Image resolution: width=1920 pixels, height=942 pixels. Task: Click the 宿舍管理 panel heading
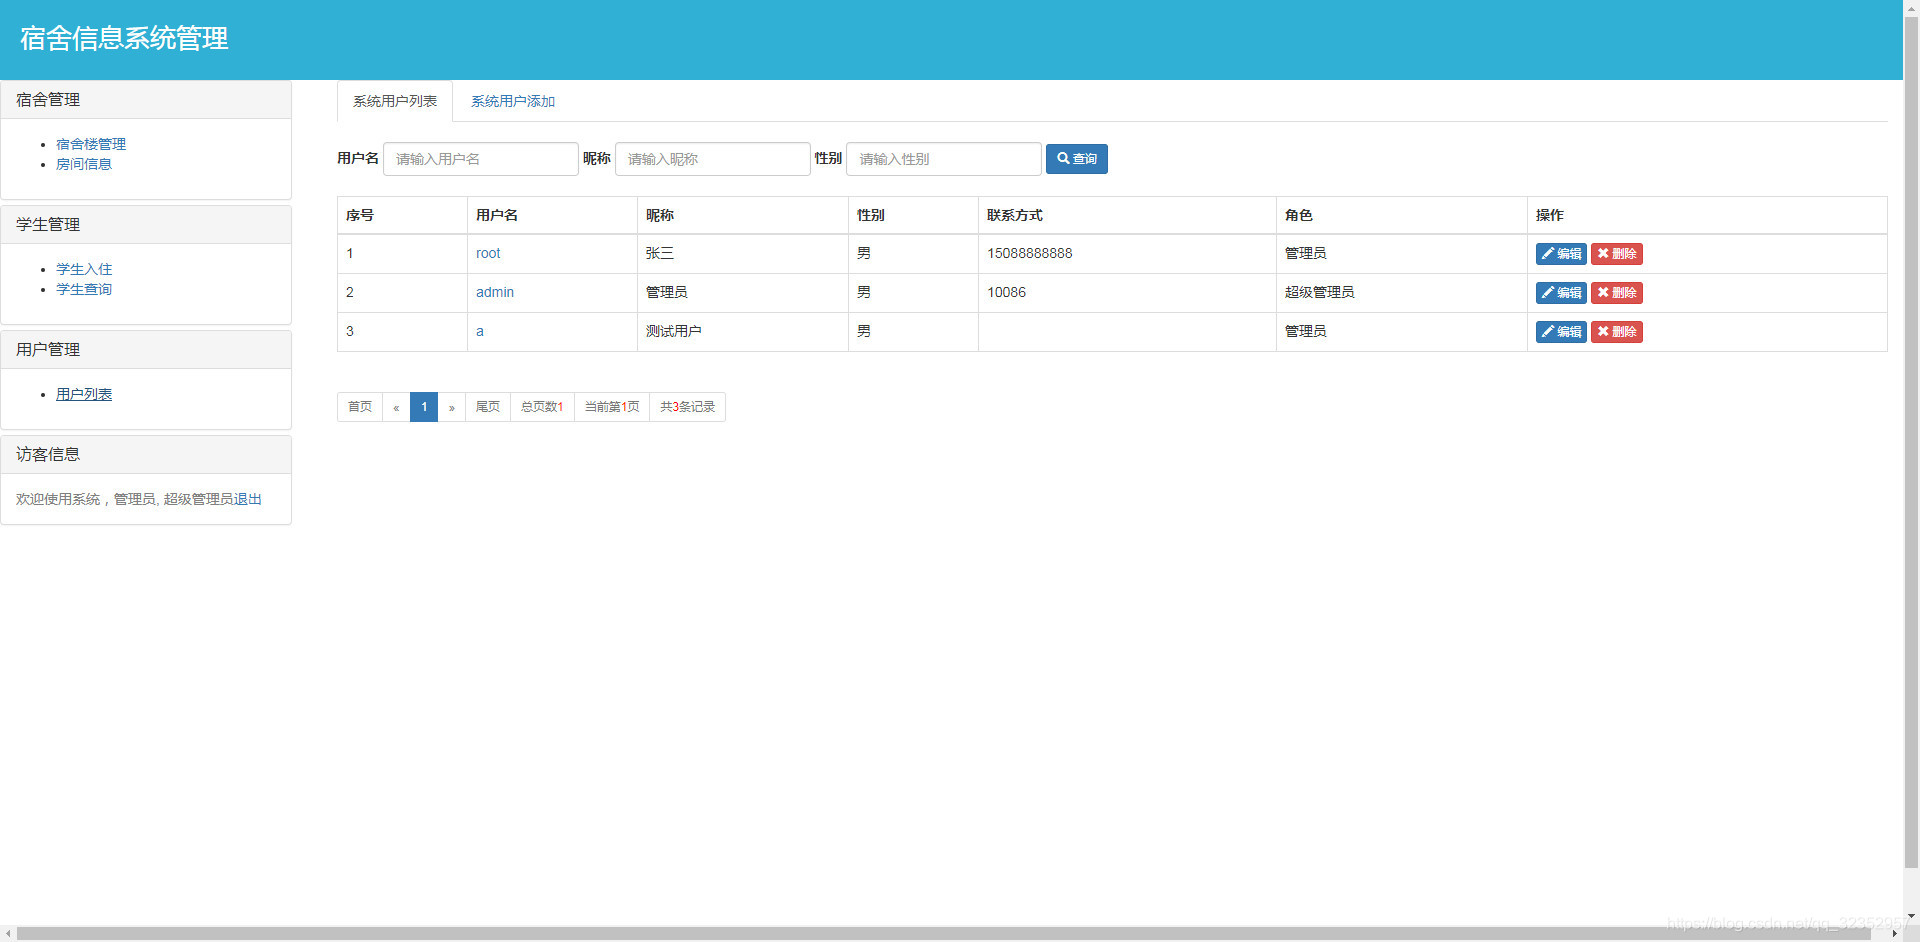pyautogui.click(x=146, y=100)
